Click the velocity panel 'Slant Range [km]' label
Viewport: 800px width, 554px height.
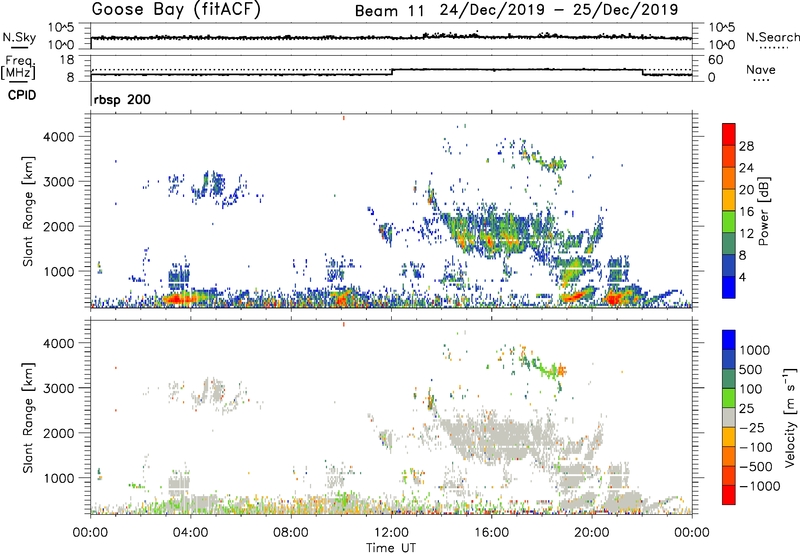coord(28,418)
